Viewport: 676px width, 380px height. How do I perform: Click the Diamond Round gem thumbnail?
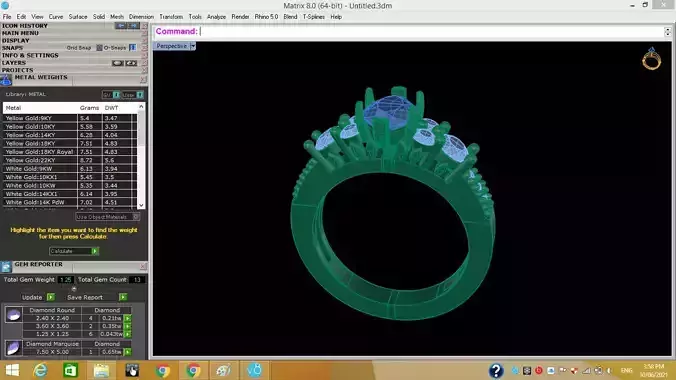13,314
